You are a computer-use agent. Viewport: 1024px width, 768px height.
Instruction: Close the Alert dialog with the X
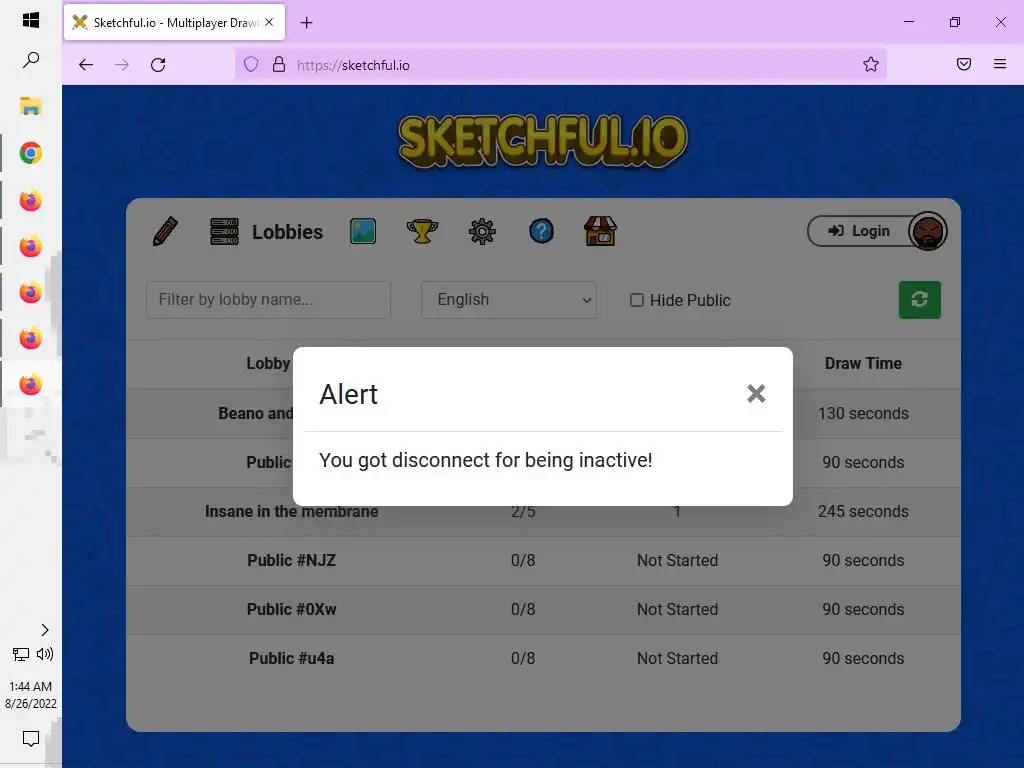coord(756,394)
